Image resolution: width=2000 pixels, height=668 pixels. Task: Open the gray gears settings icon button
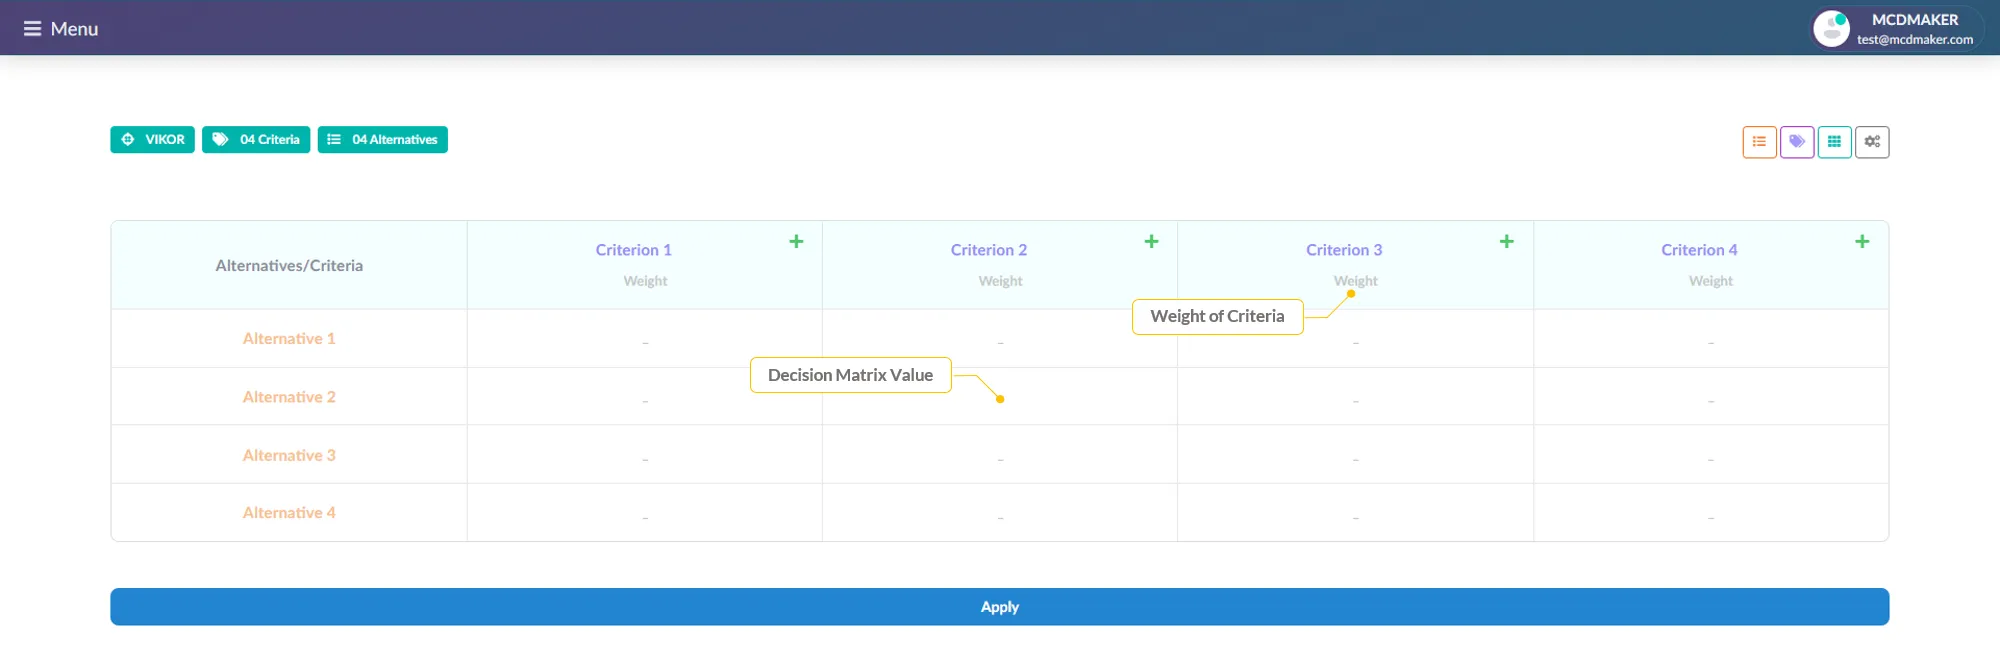pos(1872,142)
